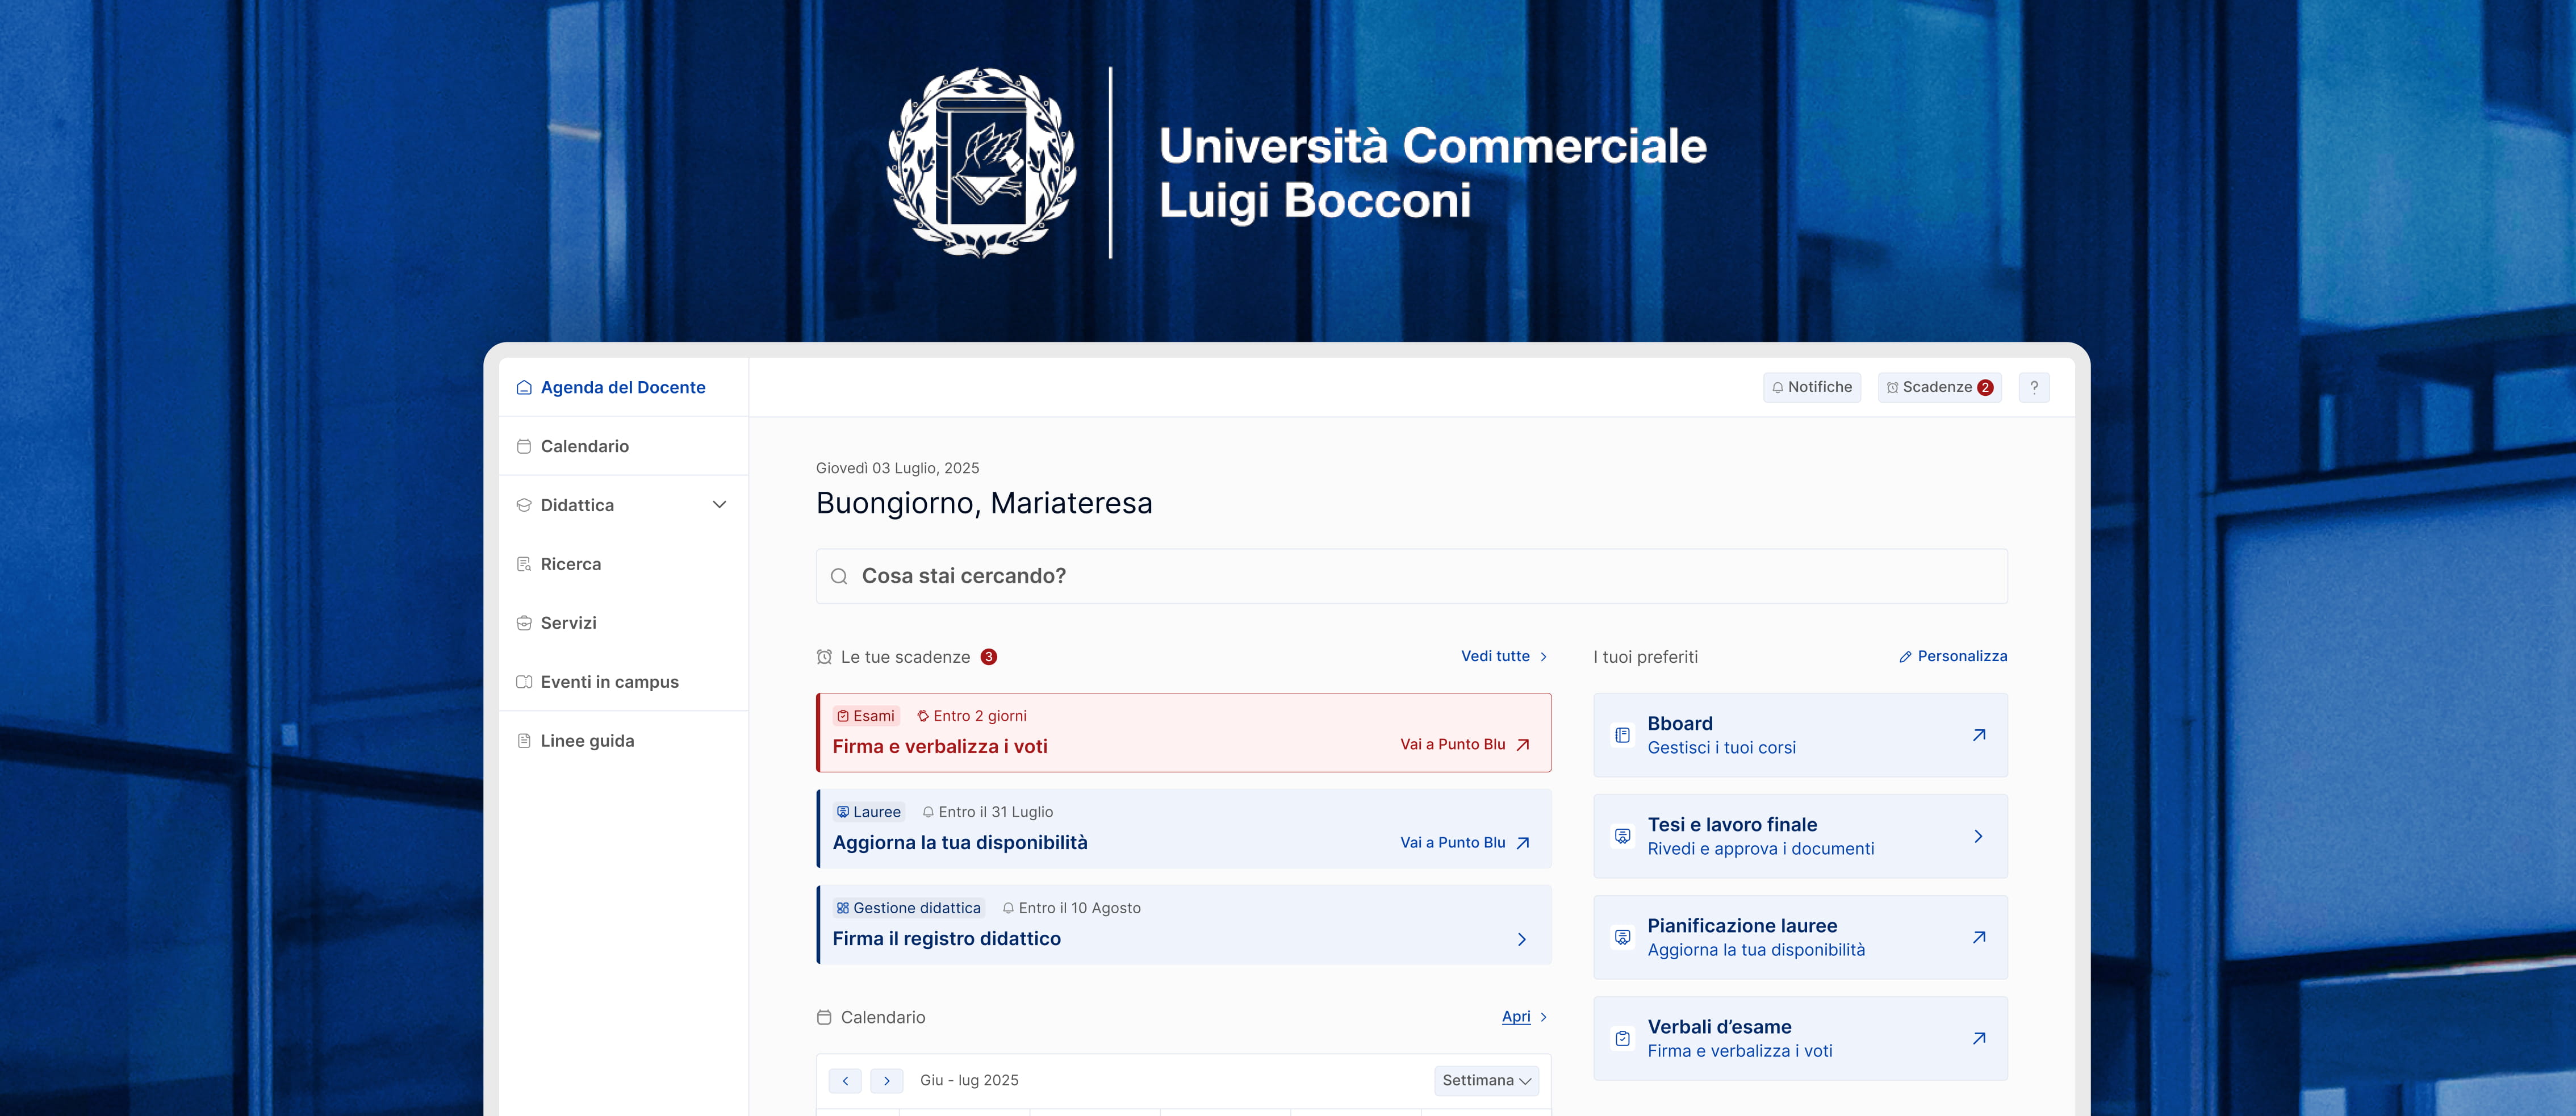The width and height of the screenshot is (2576, 1116).
Task: Click the Eventi in campus book icon
Action: pos(524,682)
